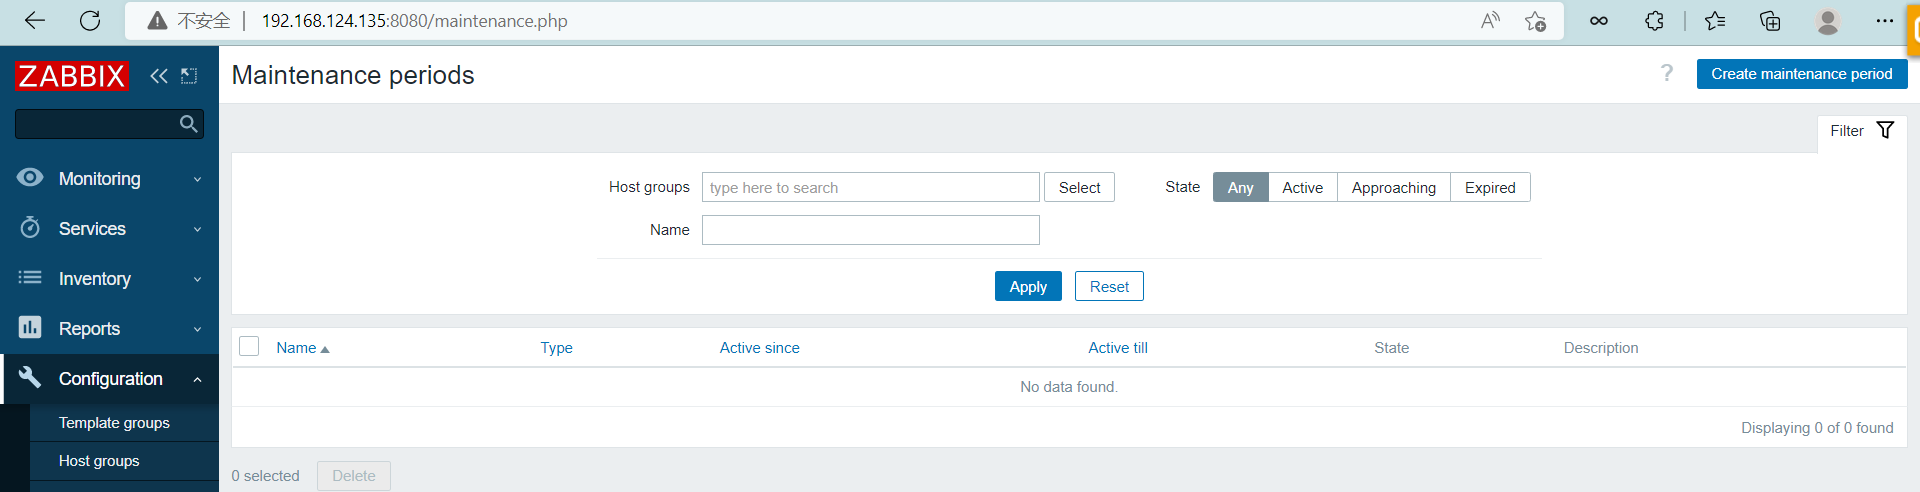Viewport: 1920px width, 492px height.
Task: Open the help question mark icon
Action: [1666, 73]
